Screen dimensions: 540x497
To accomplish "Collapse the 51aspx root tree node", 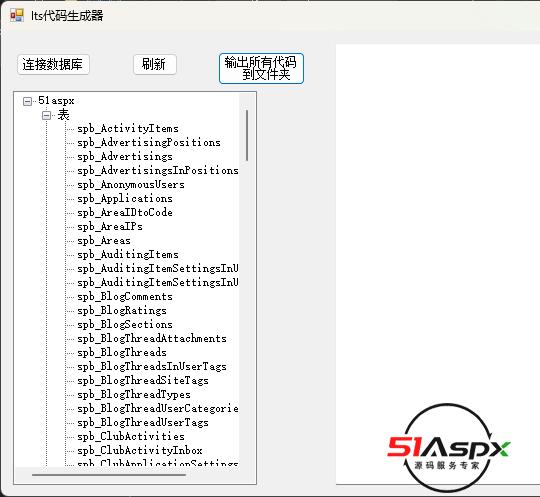I will click(27, 101).
